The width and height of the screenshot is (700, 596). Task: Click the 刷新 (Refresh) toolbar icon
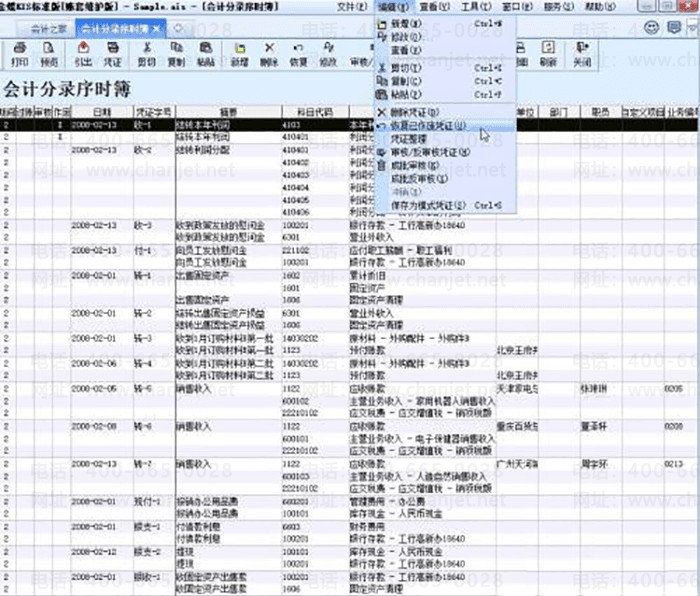547,52
